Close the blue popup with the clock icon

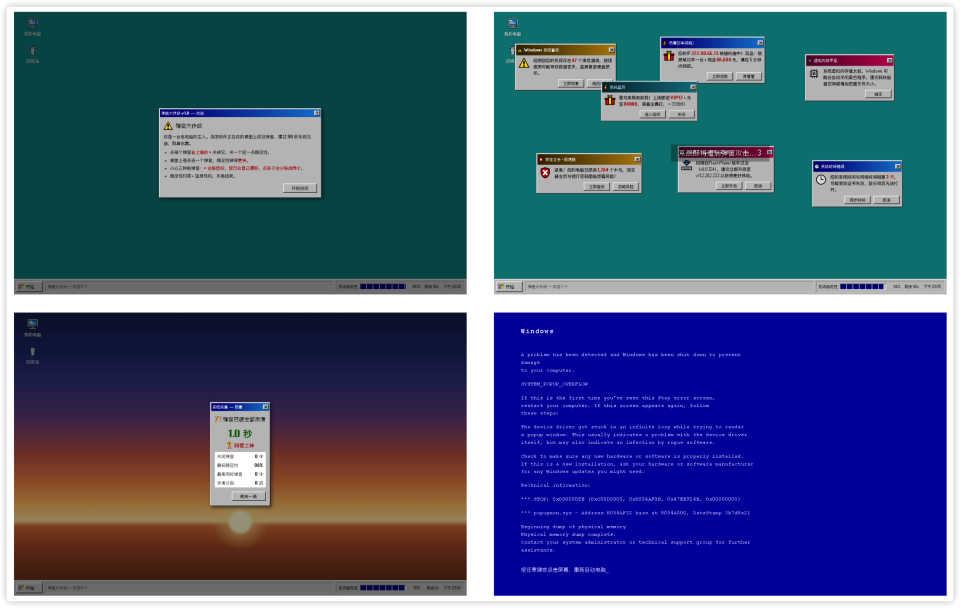pos(898,167)
